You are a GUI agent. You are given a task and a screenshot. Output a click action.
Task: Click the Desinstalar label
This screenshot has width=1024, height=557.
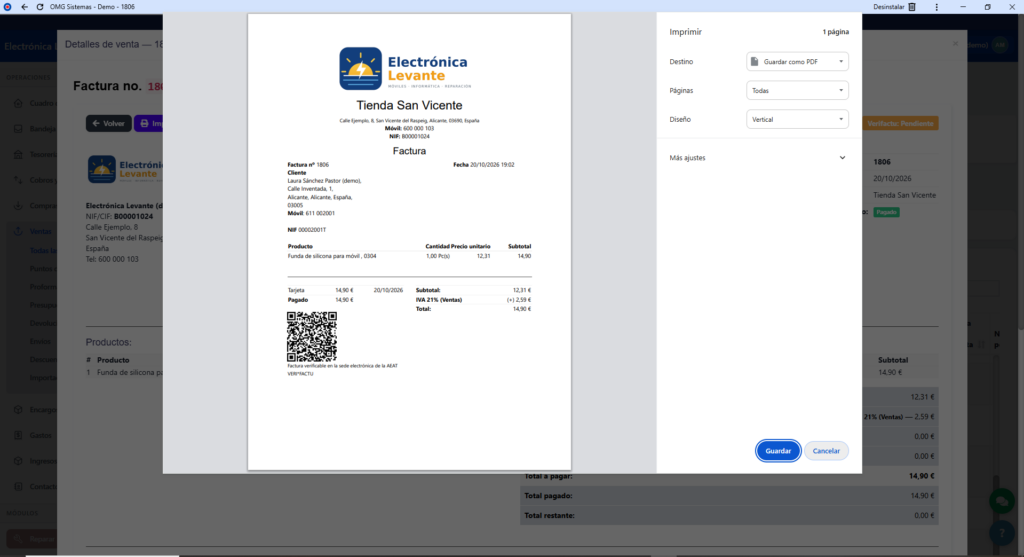(x=889, y=7)
